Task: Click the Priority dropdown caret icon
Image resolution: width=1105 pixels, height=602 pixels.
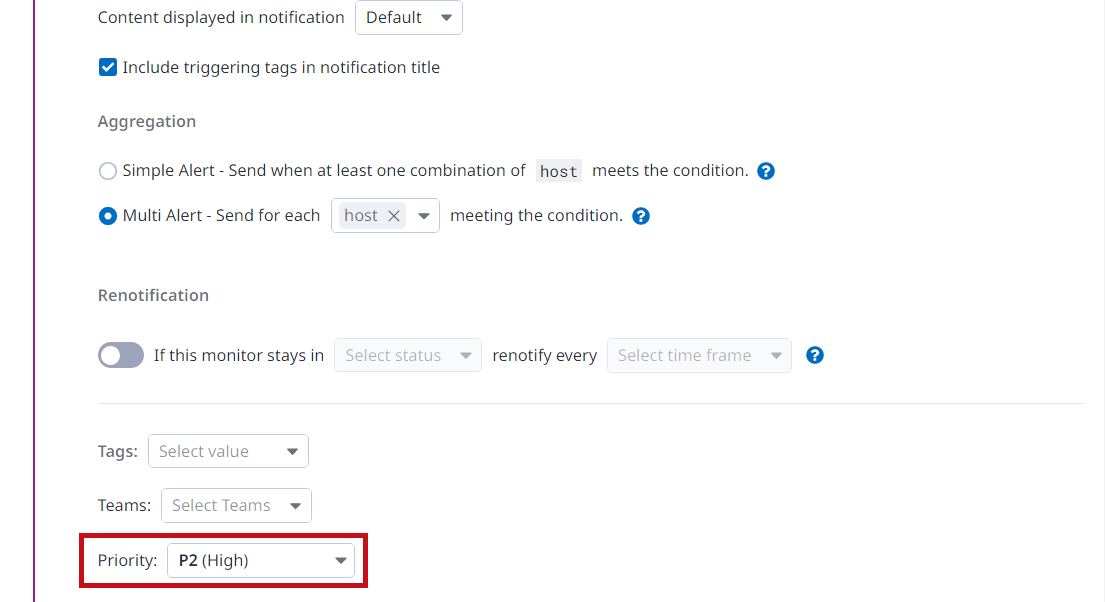Action: click(341, 561)
